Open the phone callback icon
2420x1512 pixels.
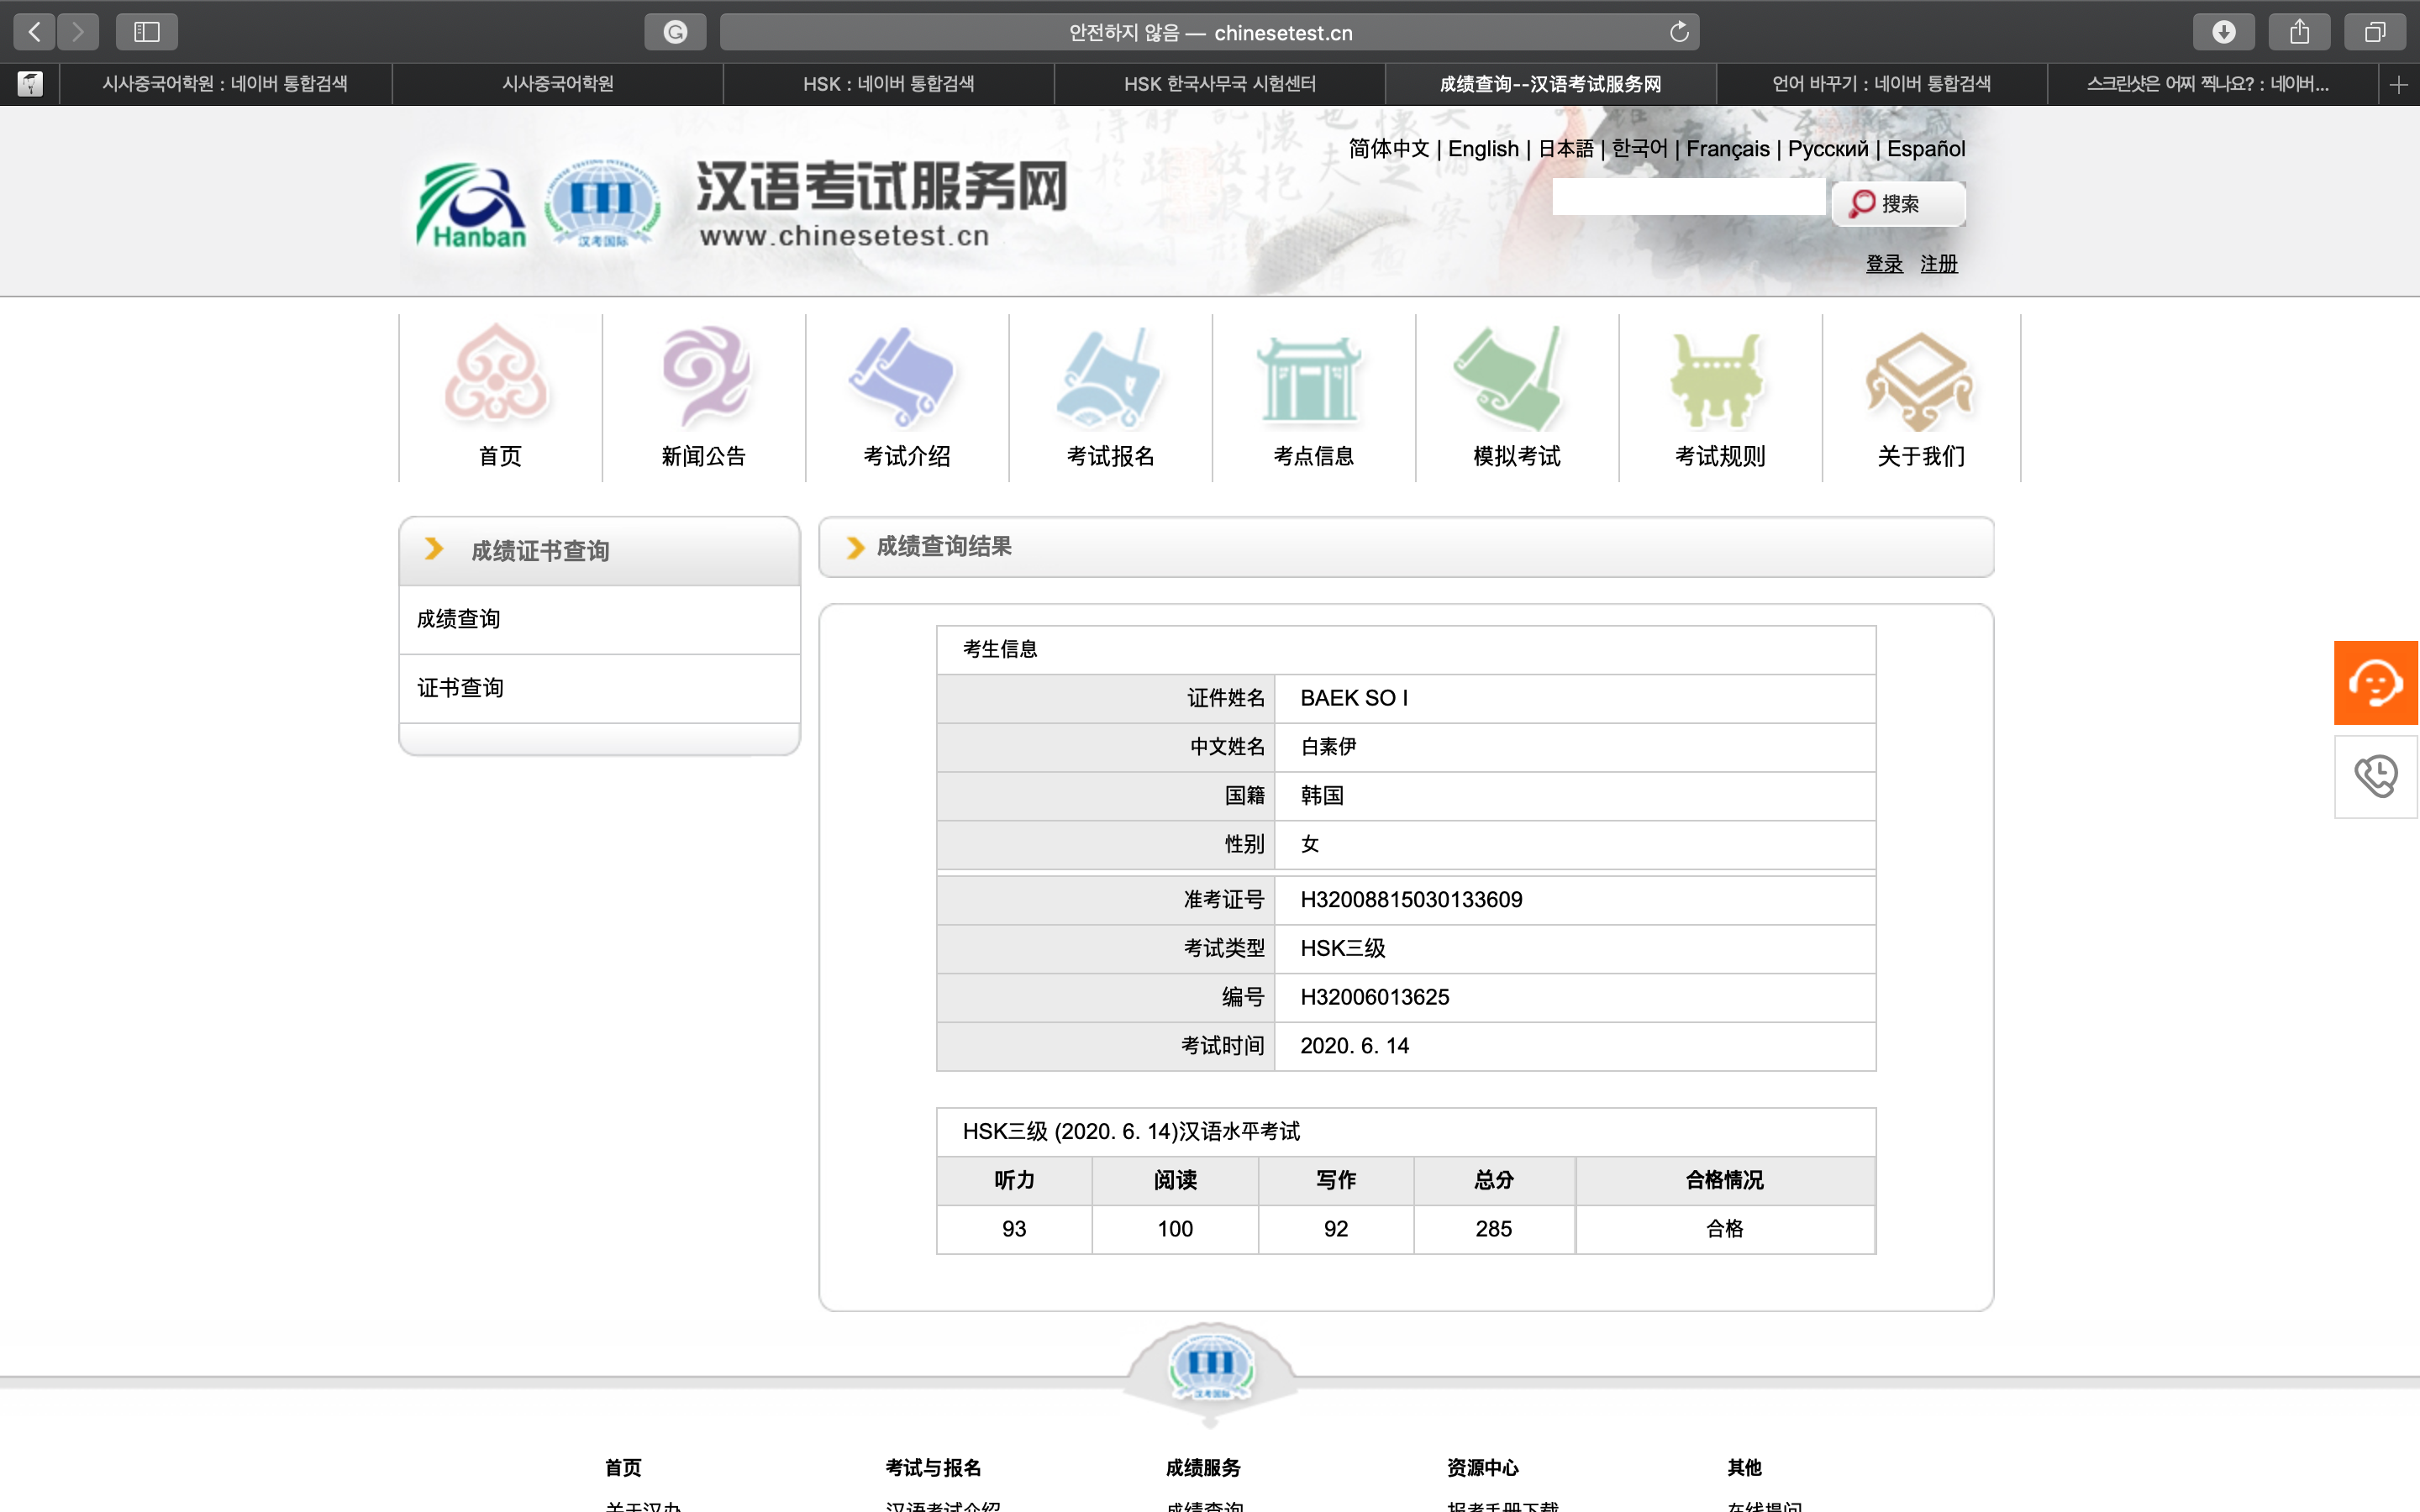[x=2376, y=777]
